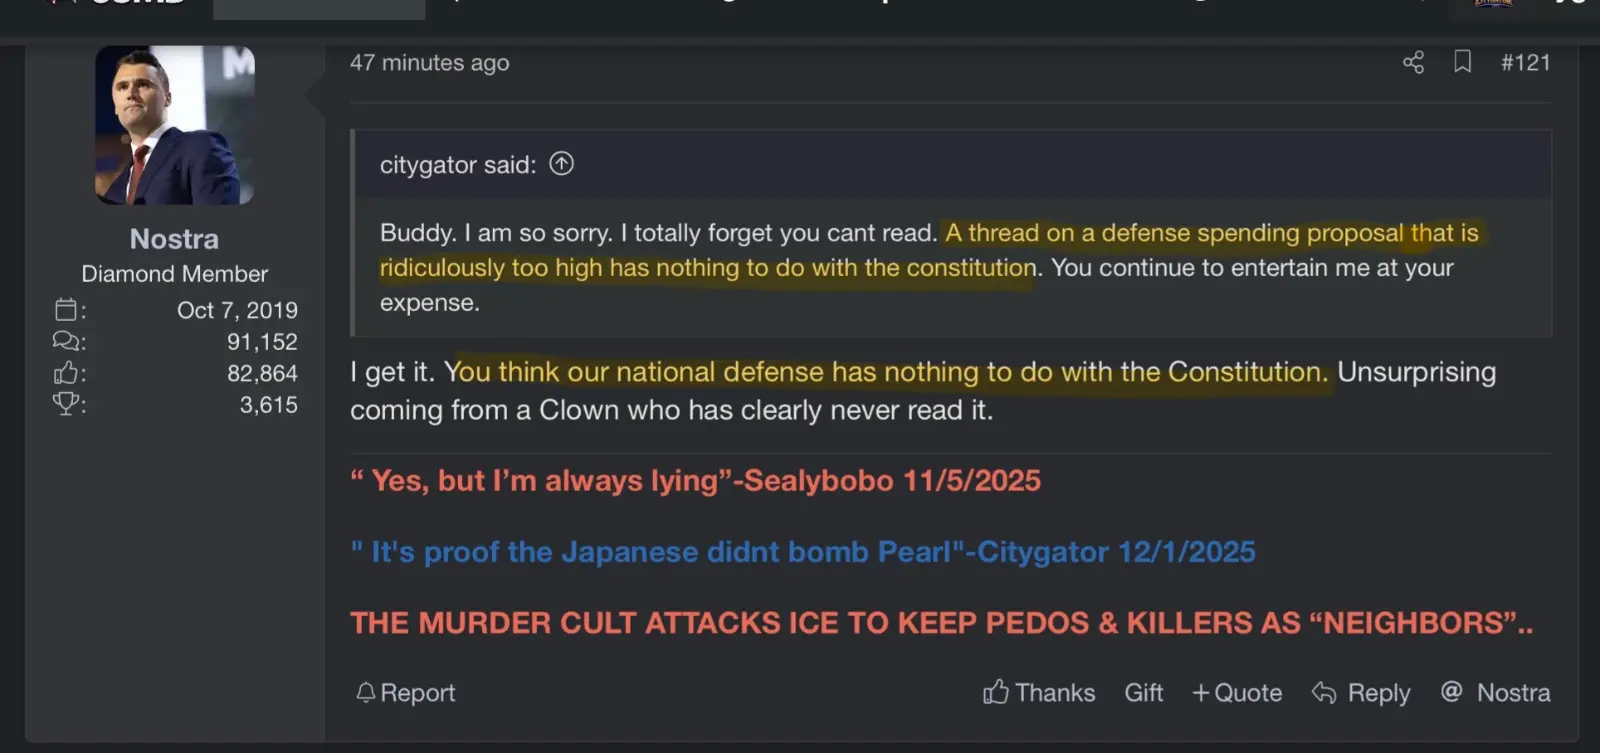Screen dimensions: 1600x753
Task: Open the 91,152 messages count link
Action: (262, 342)
